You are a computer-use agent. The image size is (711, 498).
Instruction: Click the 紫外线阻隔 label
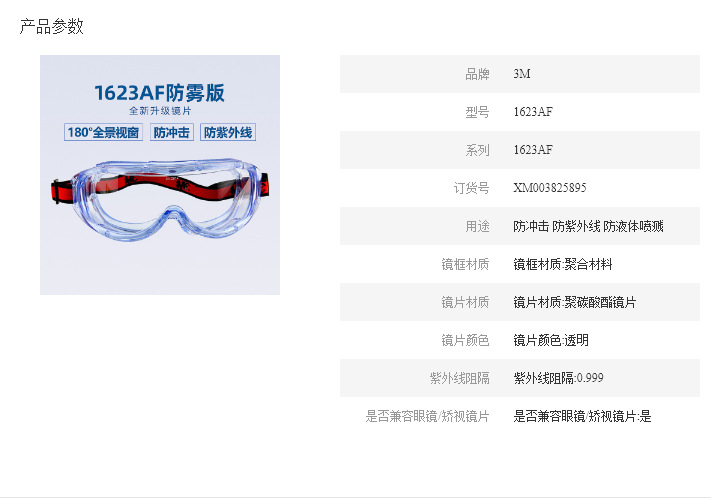459,378
